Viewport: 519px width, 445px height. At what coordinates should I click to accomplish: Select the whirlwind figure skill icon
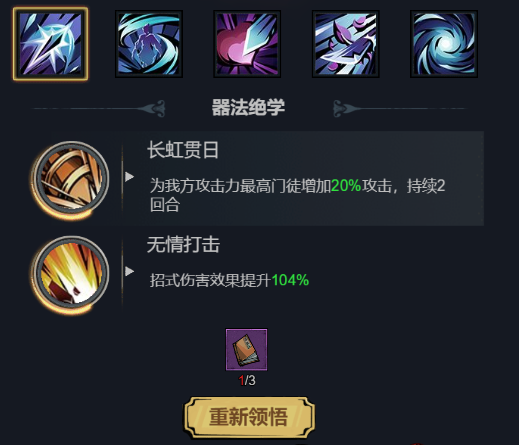click(149, 44)
